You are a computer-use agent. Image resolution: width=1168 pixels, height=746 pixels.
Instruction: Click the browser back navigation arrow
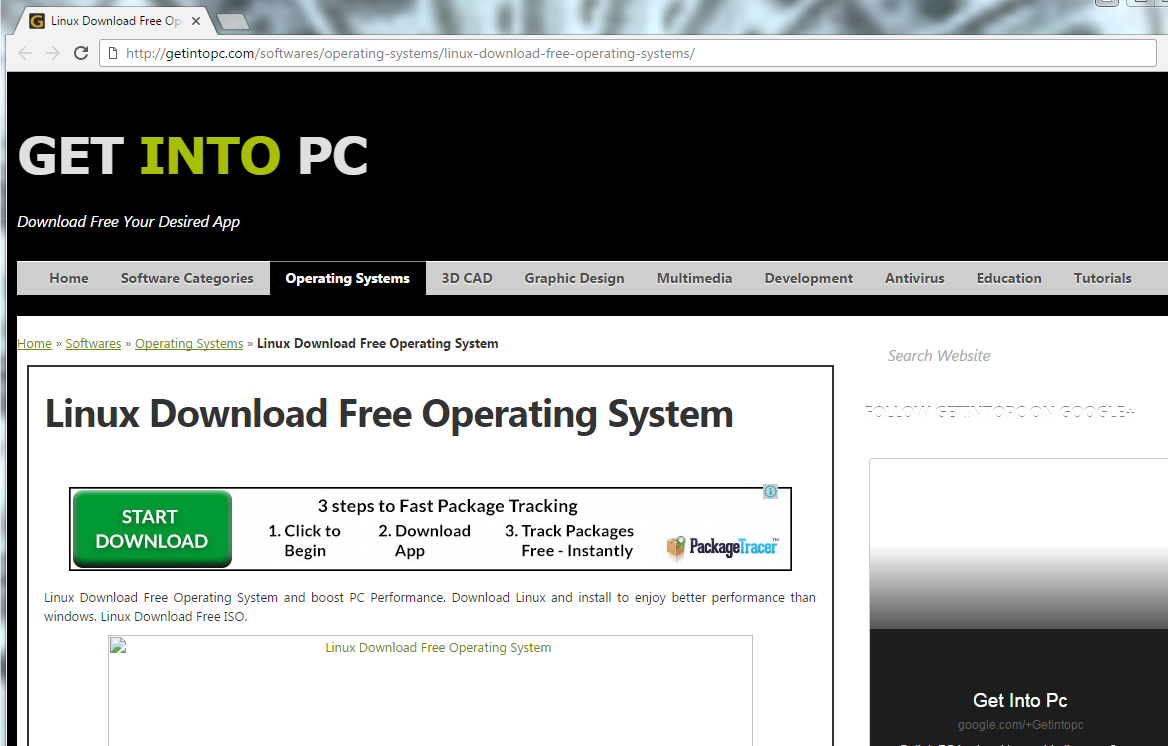tap(24, 53)
